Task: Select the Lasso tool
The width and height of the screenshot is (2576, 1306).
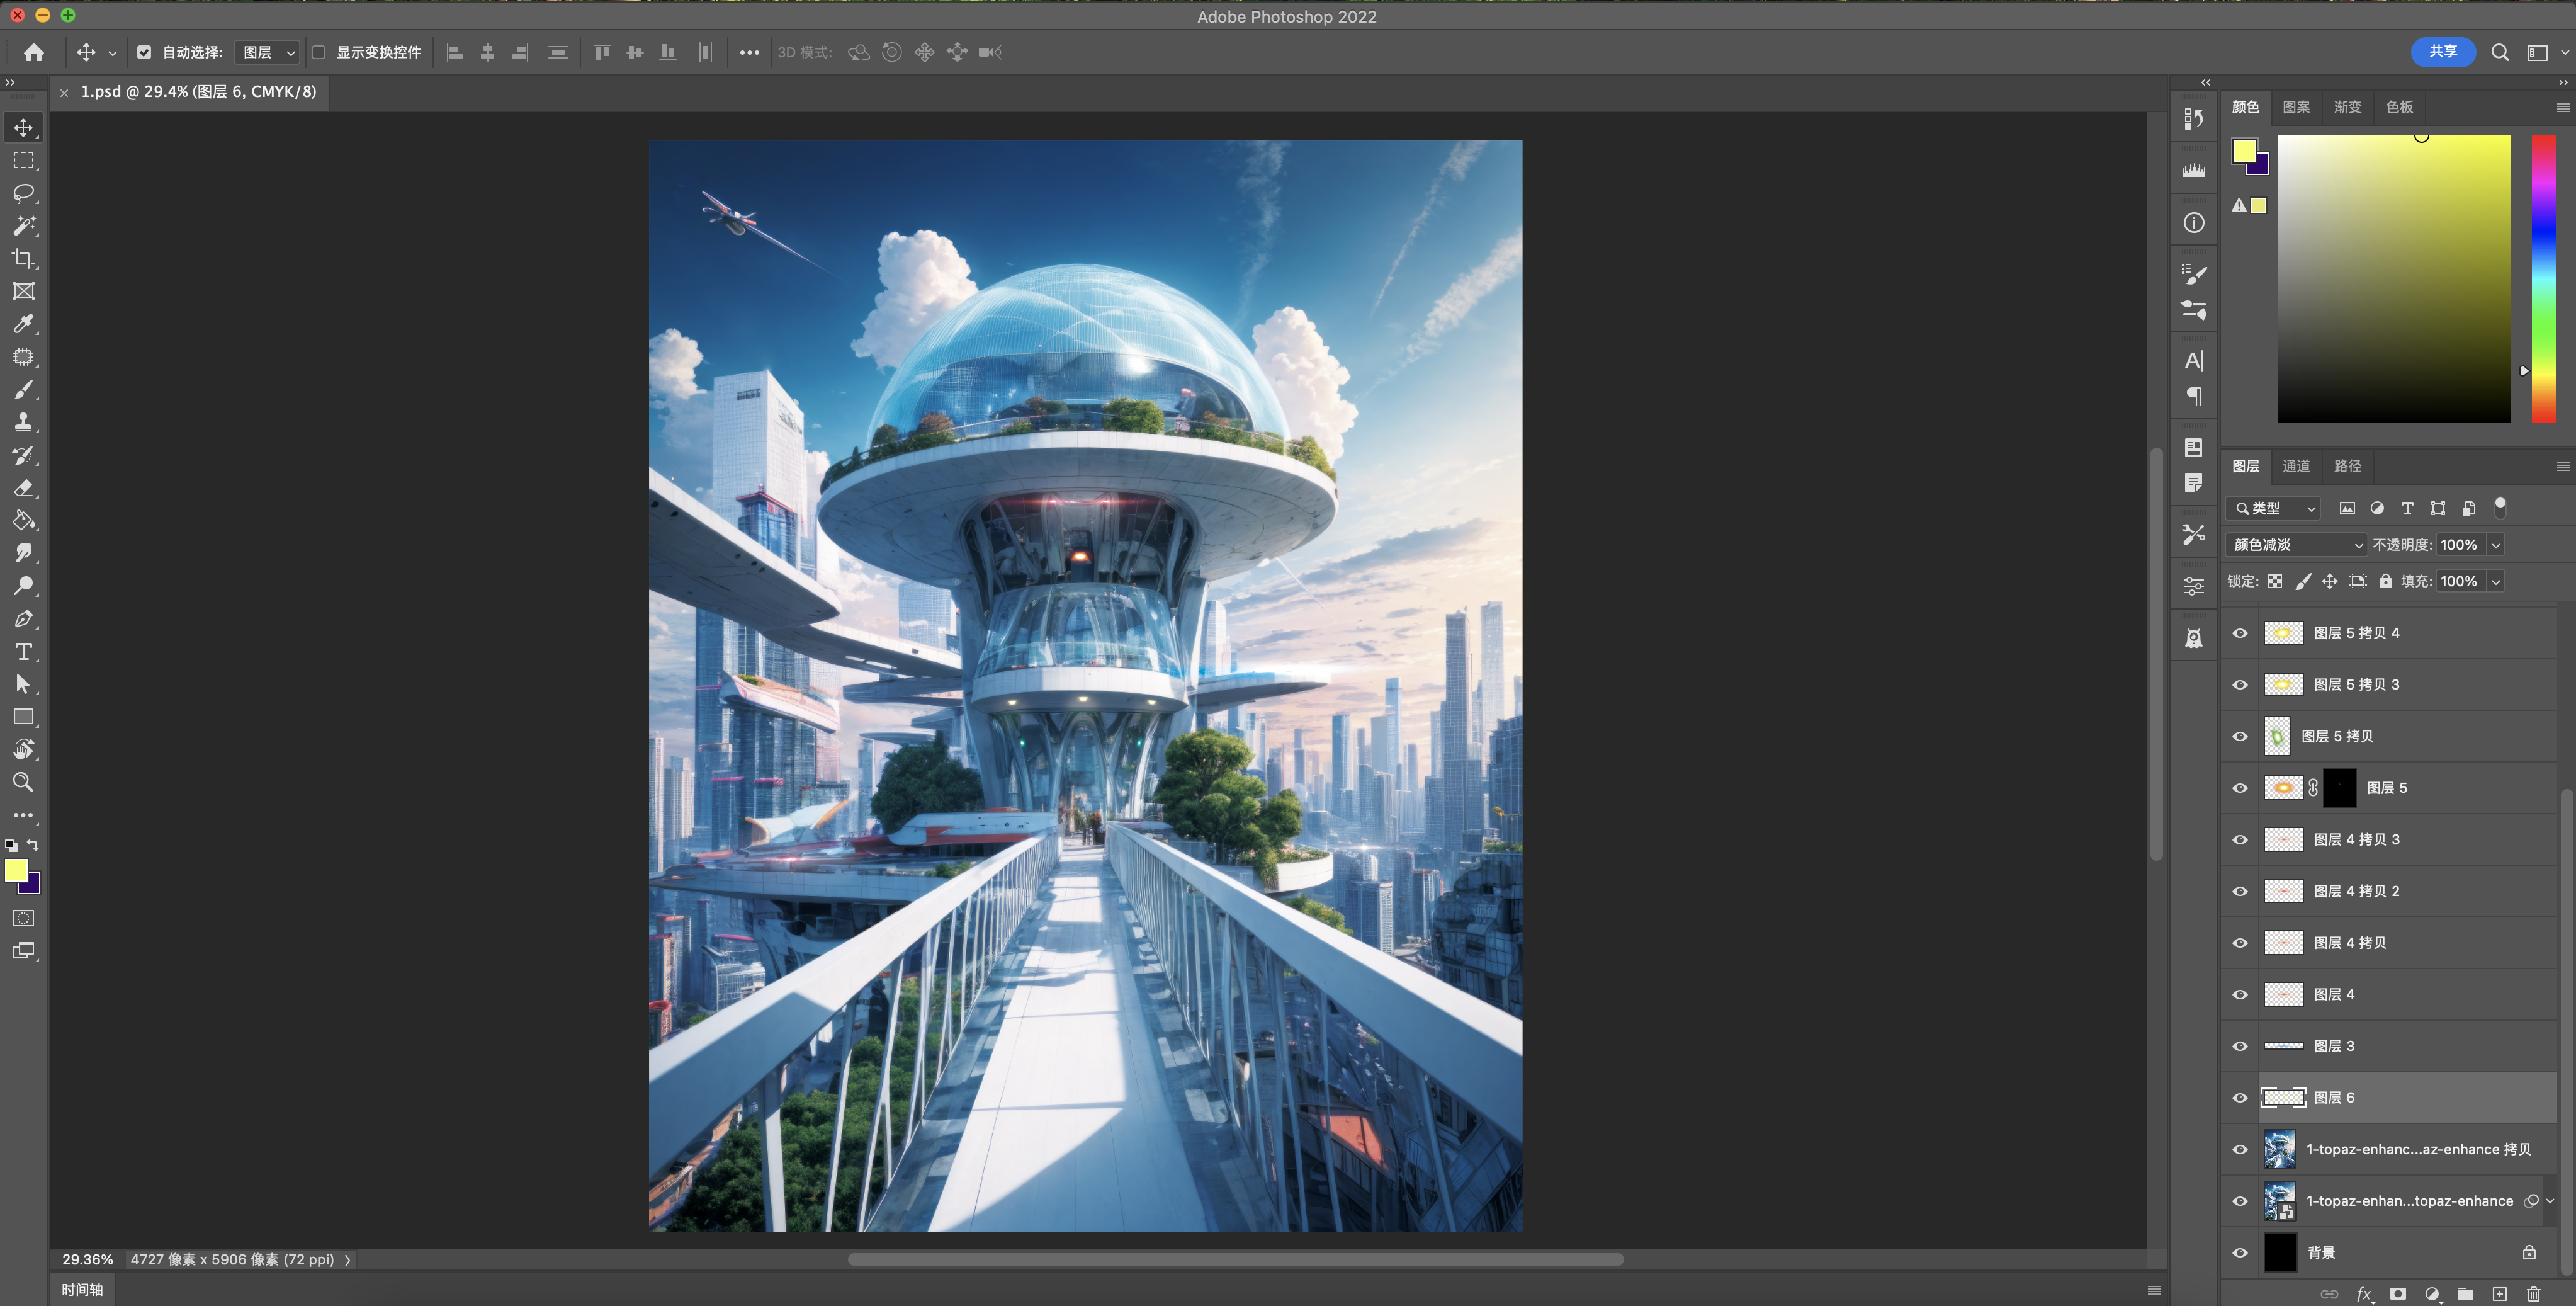Action: coord(23,193)
